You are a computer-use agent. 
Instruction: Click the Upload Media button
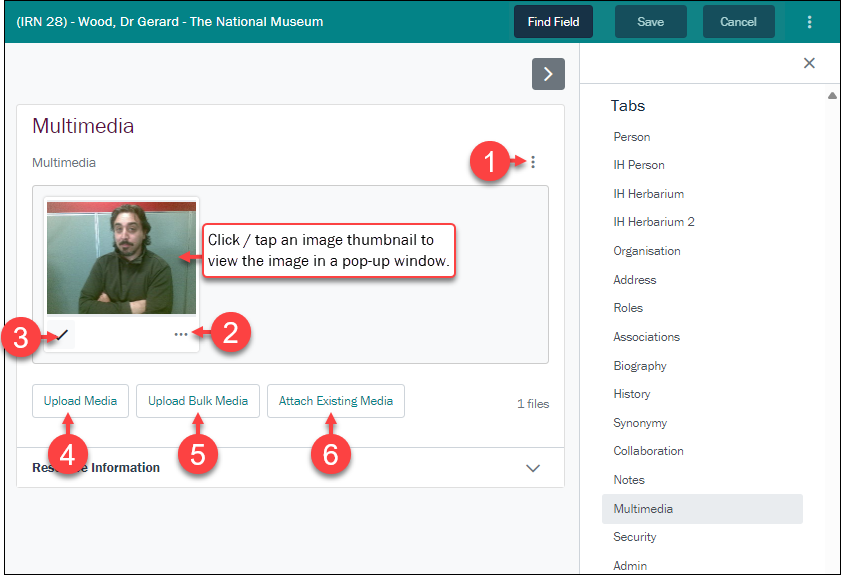(80, 401)
